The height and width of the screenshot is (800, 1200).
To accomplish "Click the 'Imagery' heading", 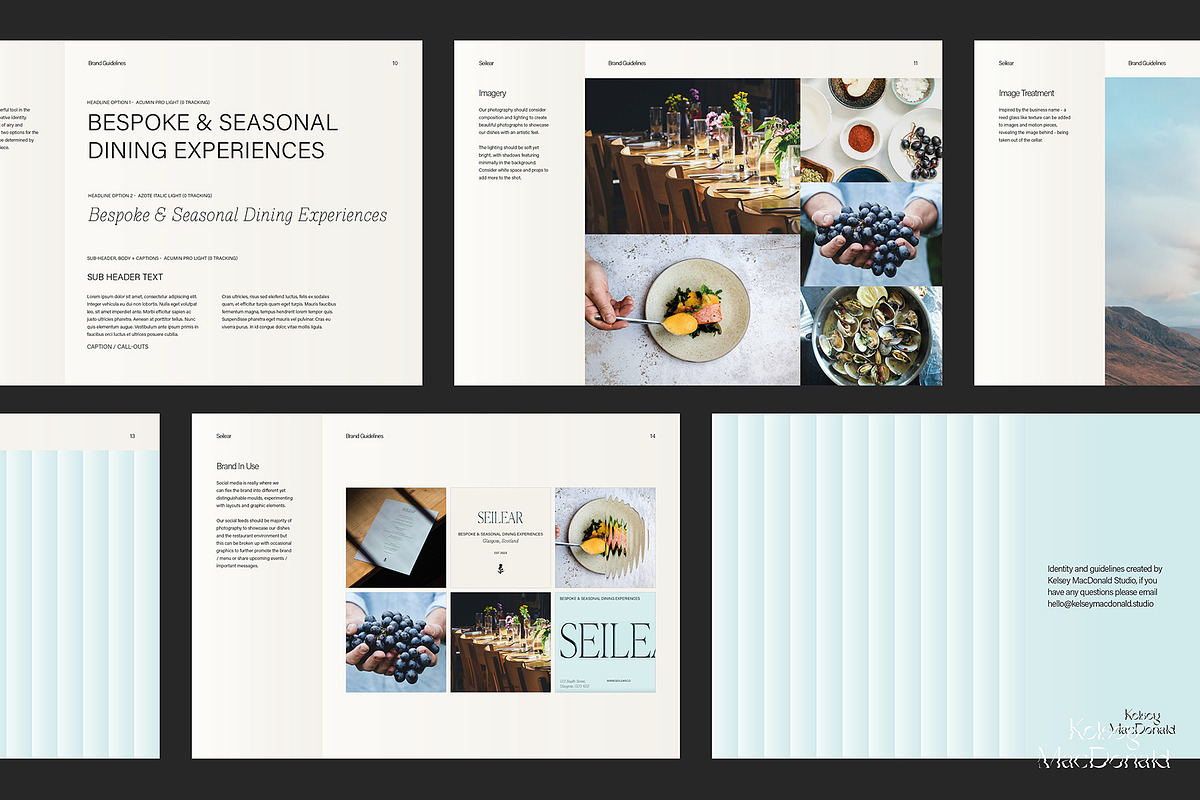I will pyautogui.click(x=492, y=94).
